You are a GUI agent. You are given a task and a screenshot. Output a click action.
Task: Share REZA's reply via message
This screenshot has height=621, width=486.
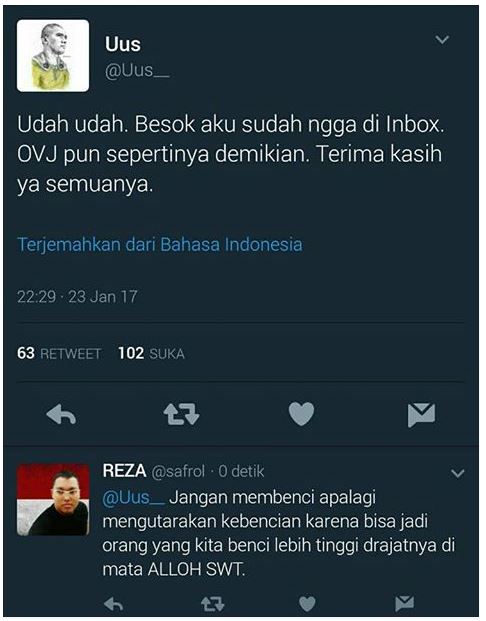[x=405, y=604]
